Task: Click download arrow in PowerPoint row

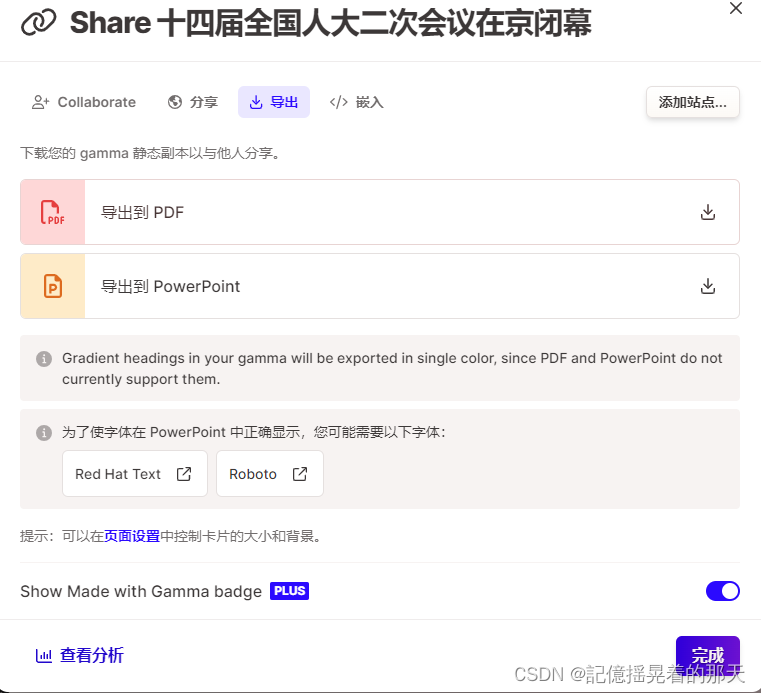Action: (708, 286)
